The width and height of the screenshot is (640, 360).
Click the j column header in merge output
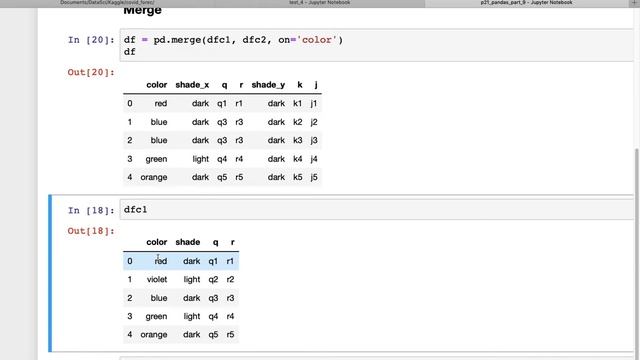click(x=316, y=85)
